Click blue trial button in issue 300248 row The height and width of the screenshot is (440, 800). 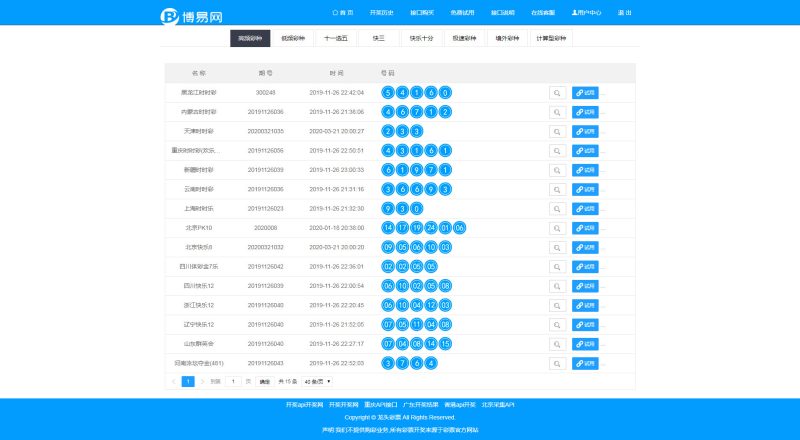point(585,93)
